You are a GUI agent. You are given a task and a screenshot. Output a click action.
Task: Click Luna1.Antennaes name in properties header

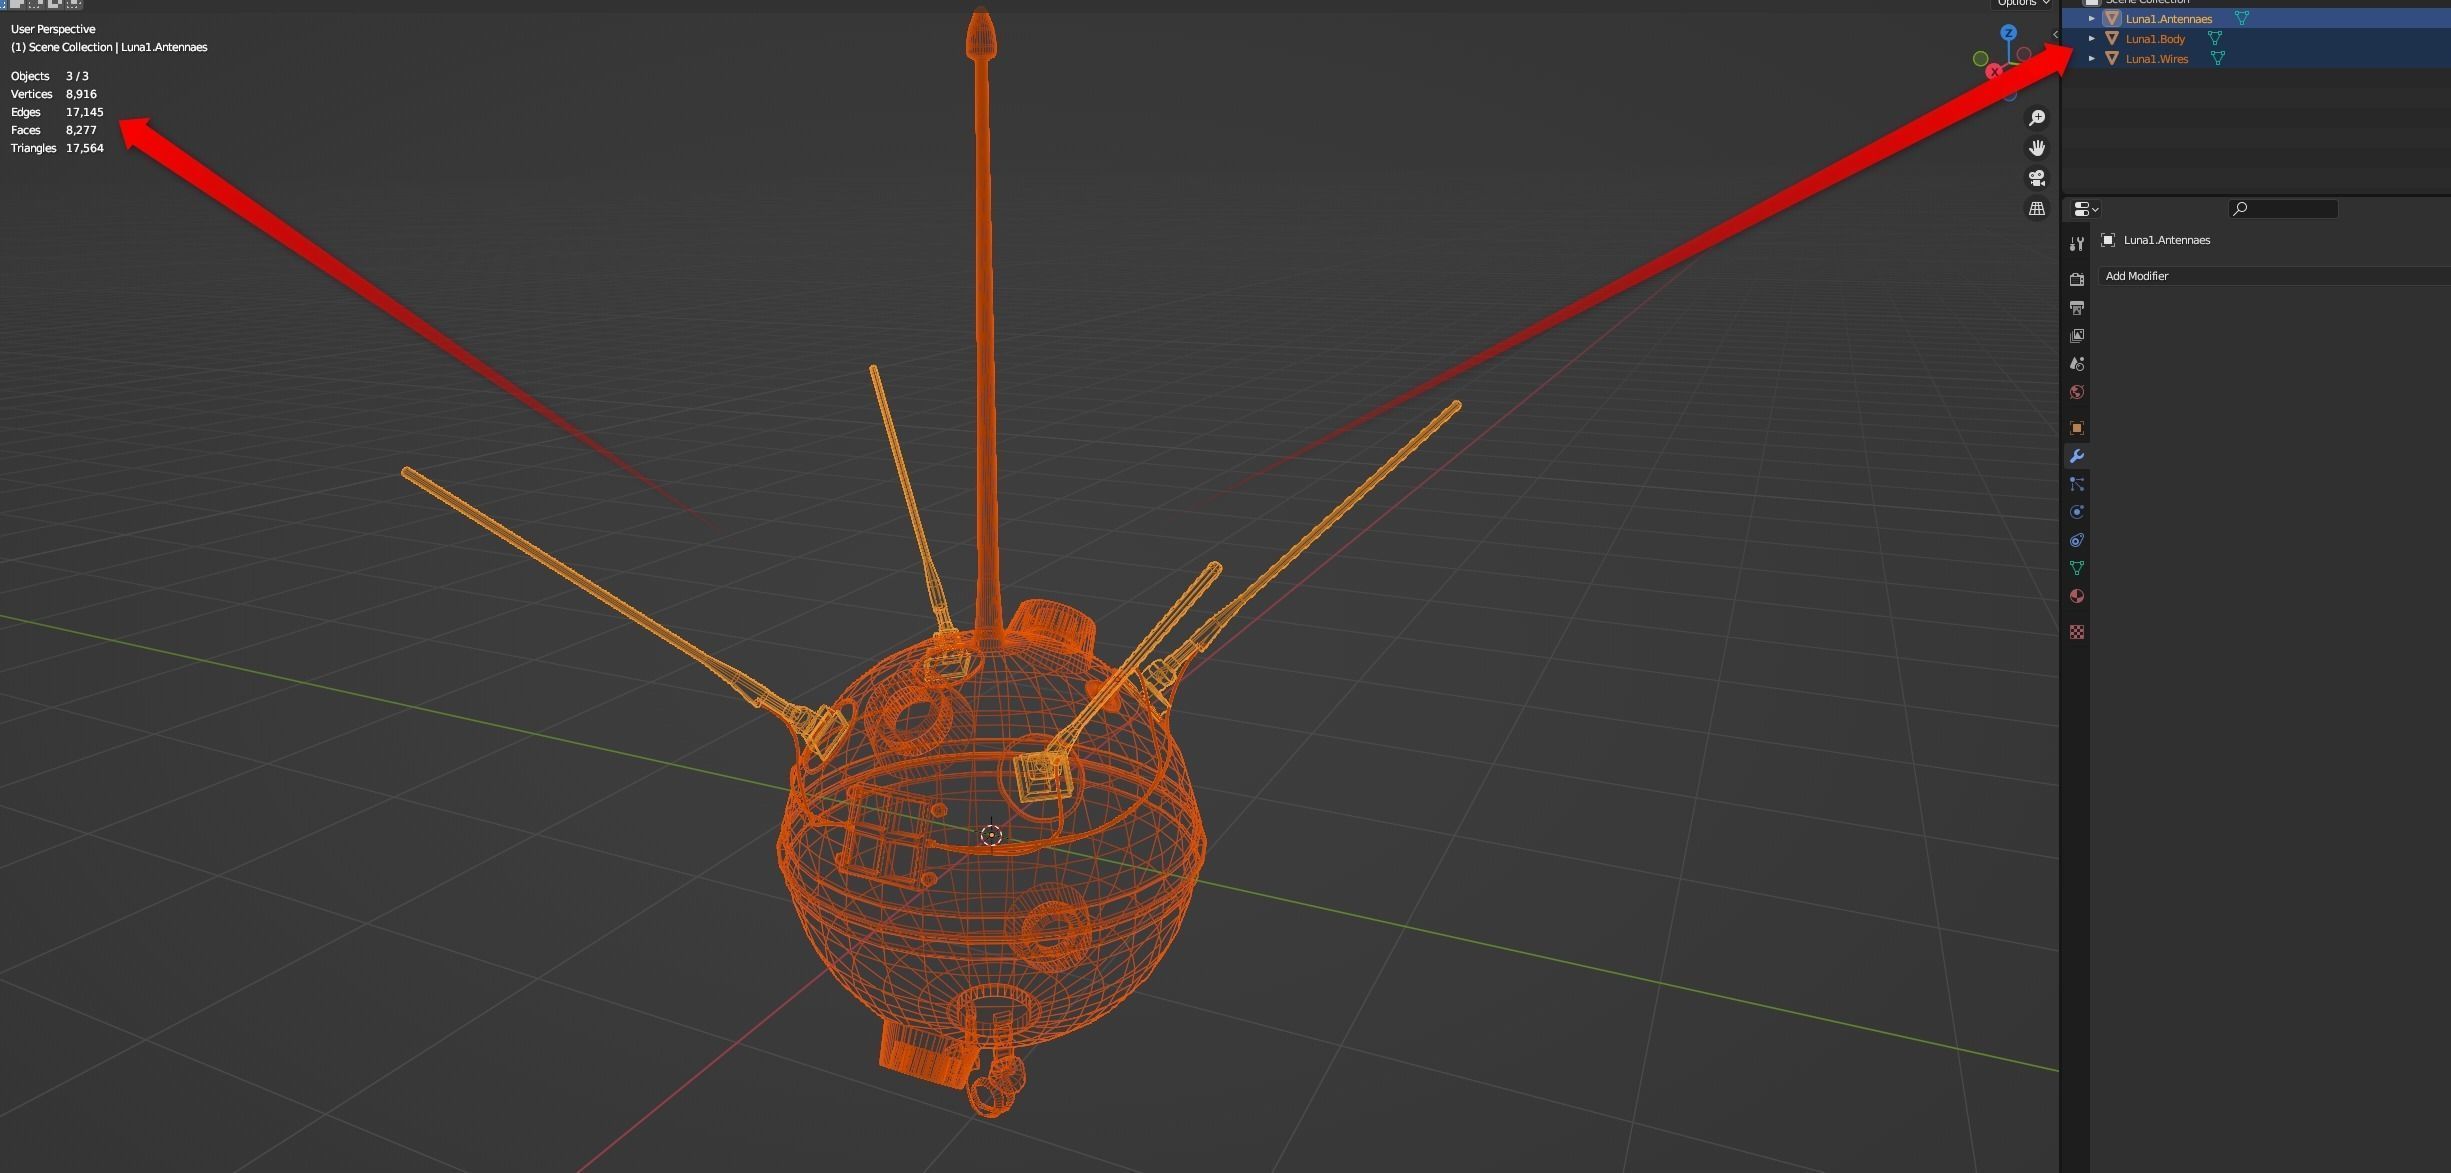tap(2166, 240)
